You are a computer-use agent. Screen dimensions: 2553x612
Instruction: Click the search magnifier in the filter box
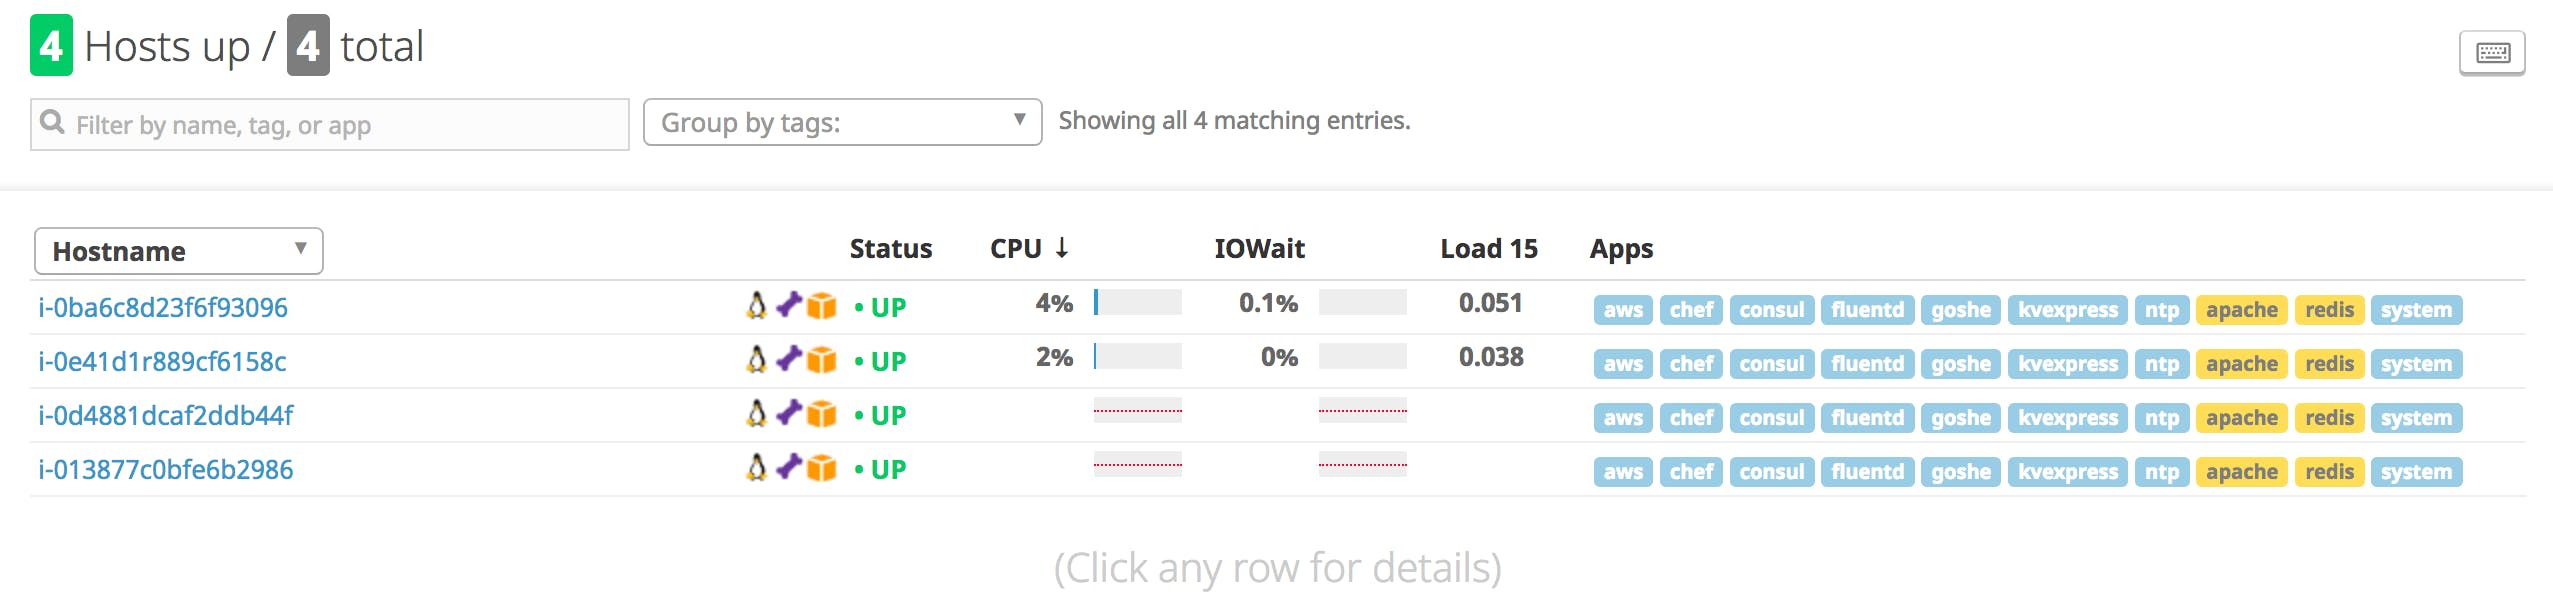[x=53, y=122]
